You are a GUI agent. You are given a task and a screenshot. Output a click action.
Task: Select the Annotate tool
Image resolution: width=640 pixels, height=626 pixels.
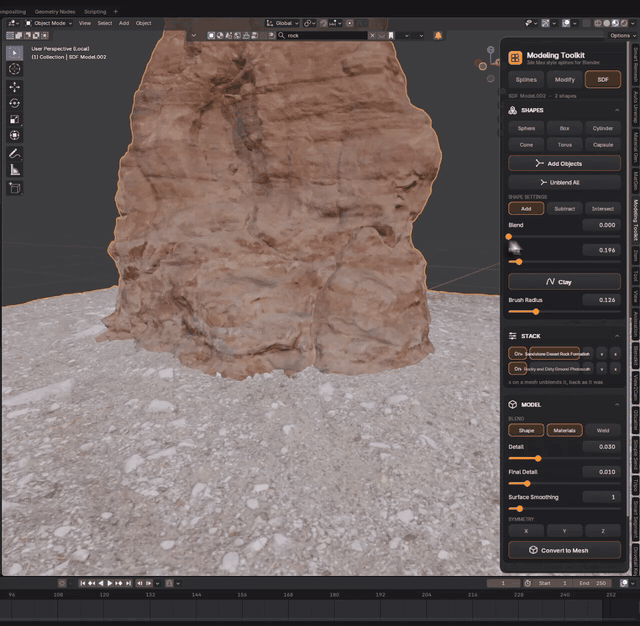tap(14, 153)
